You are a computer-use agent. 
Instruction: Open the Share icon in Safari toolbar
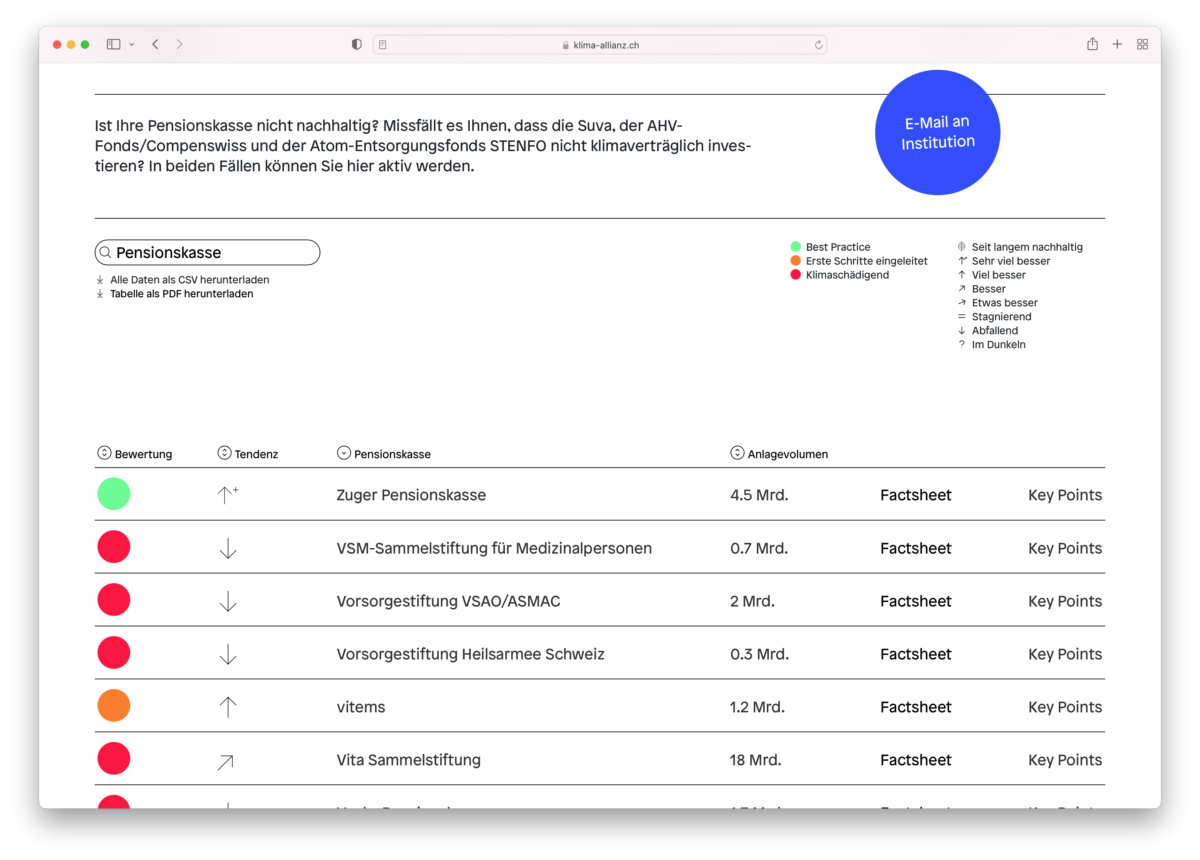click(x=1092, y=44)
